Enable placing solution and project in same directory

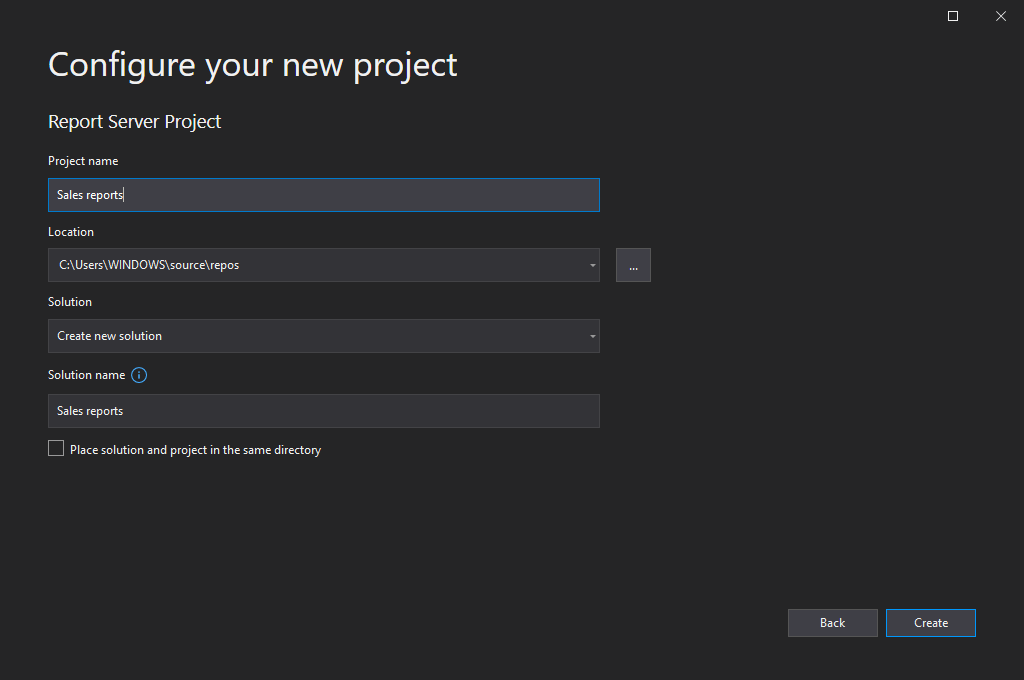click(56, 449)
